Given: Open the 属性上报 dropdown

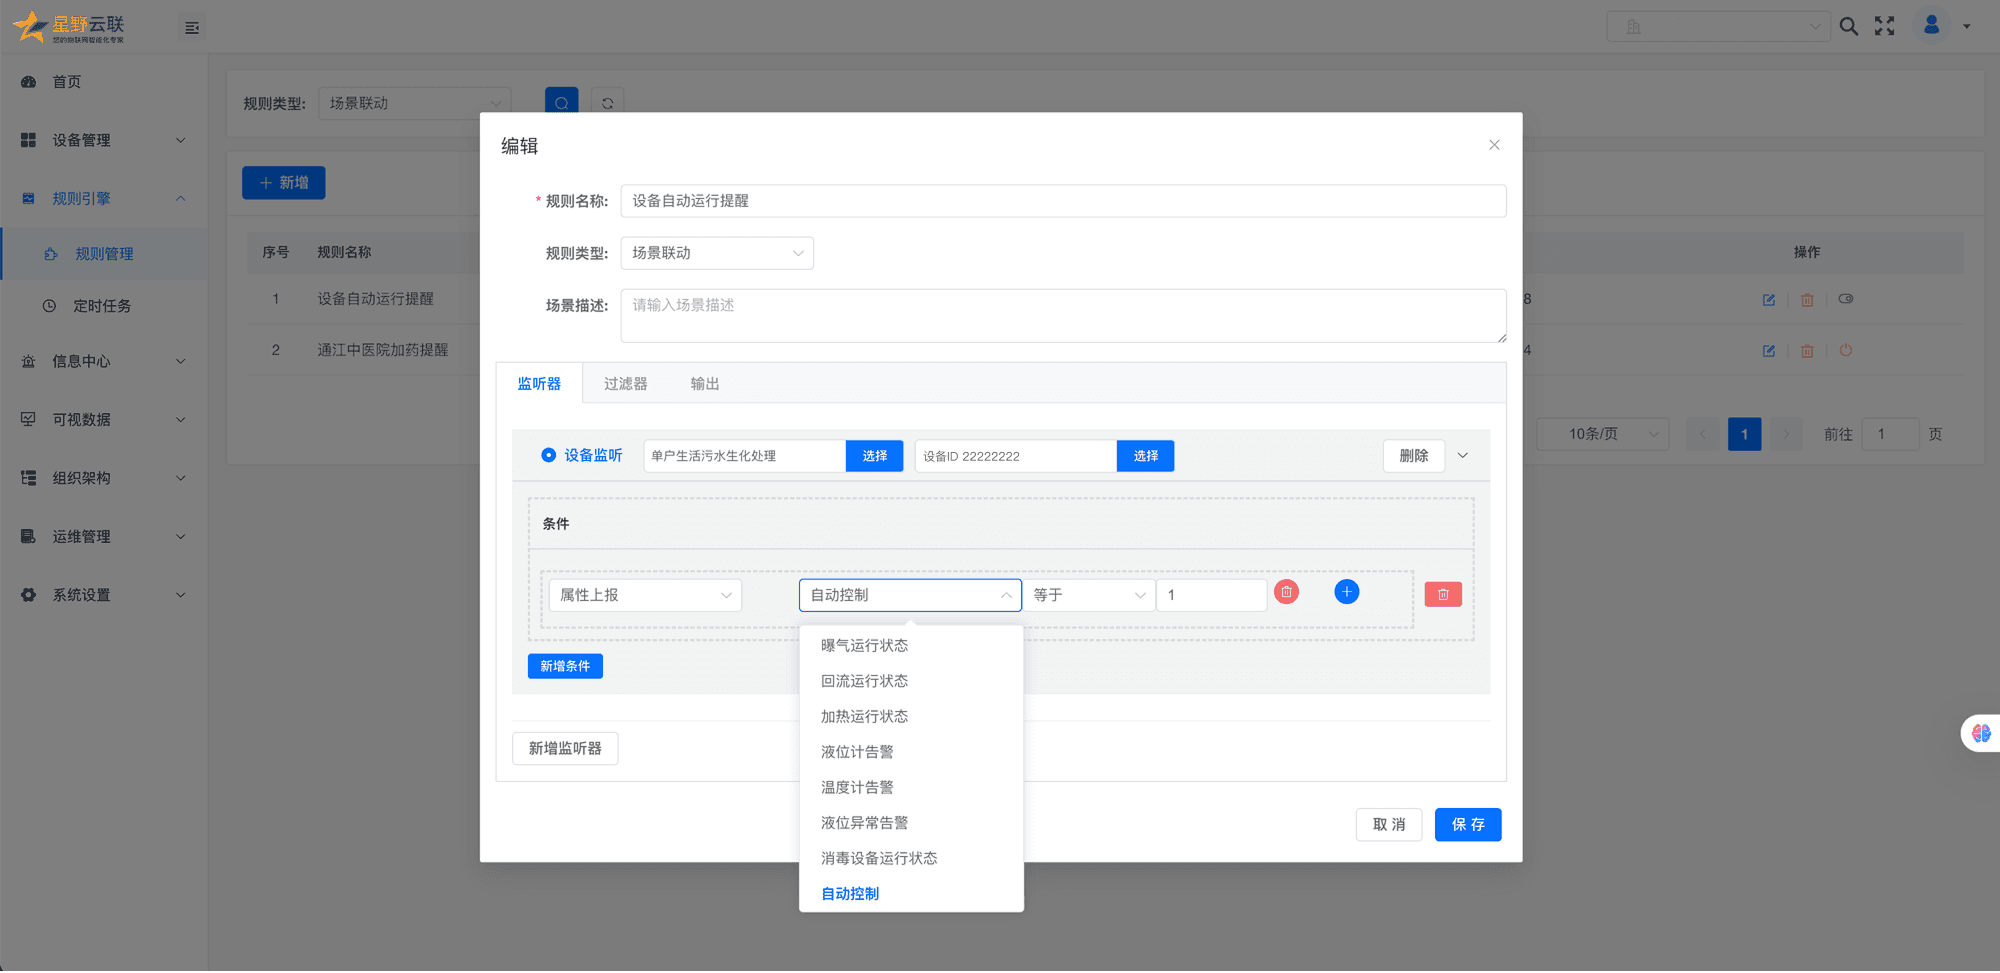Looking at the screenshot, I should (x=645, y=595).
